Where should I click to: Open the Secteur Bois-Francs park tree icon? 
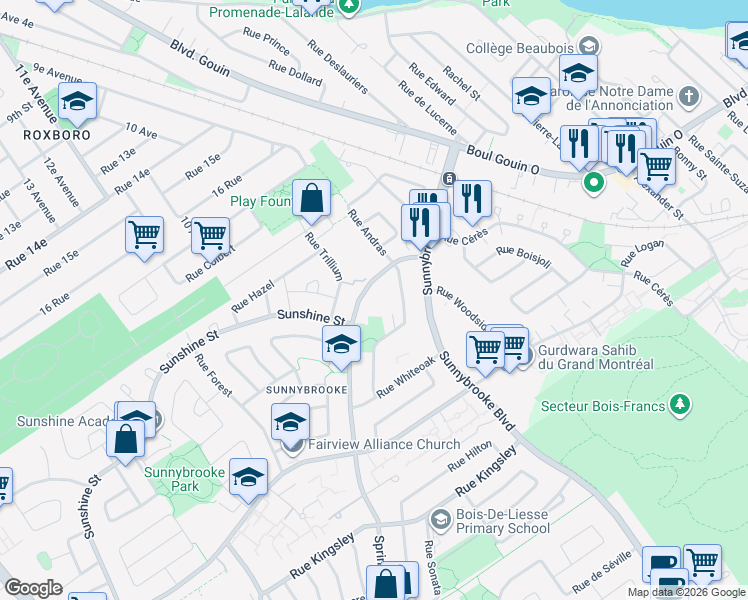click(679, 404)
